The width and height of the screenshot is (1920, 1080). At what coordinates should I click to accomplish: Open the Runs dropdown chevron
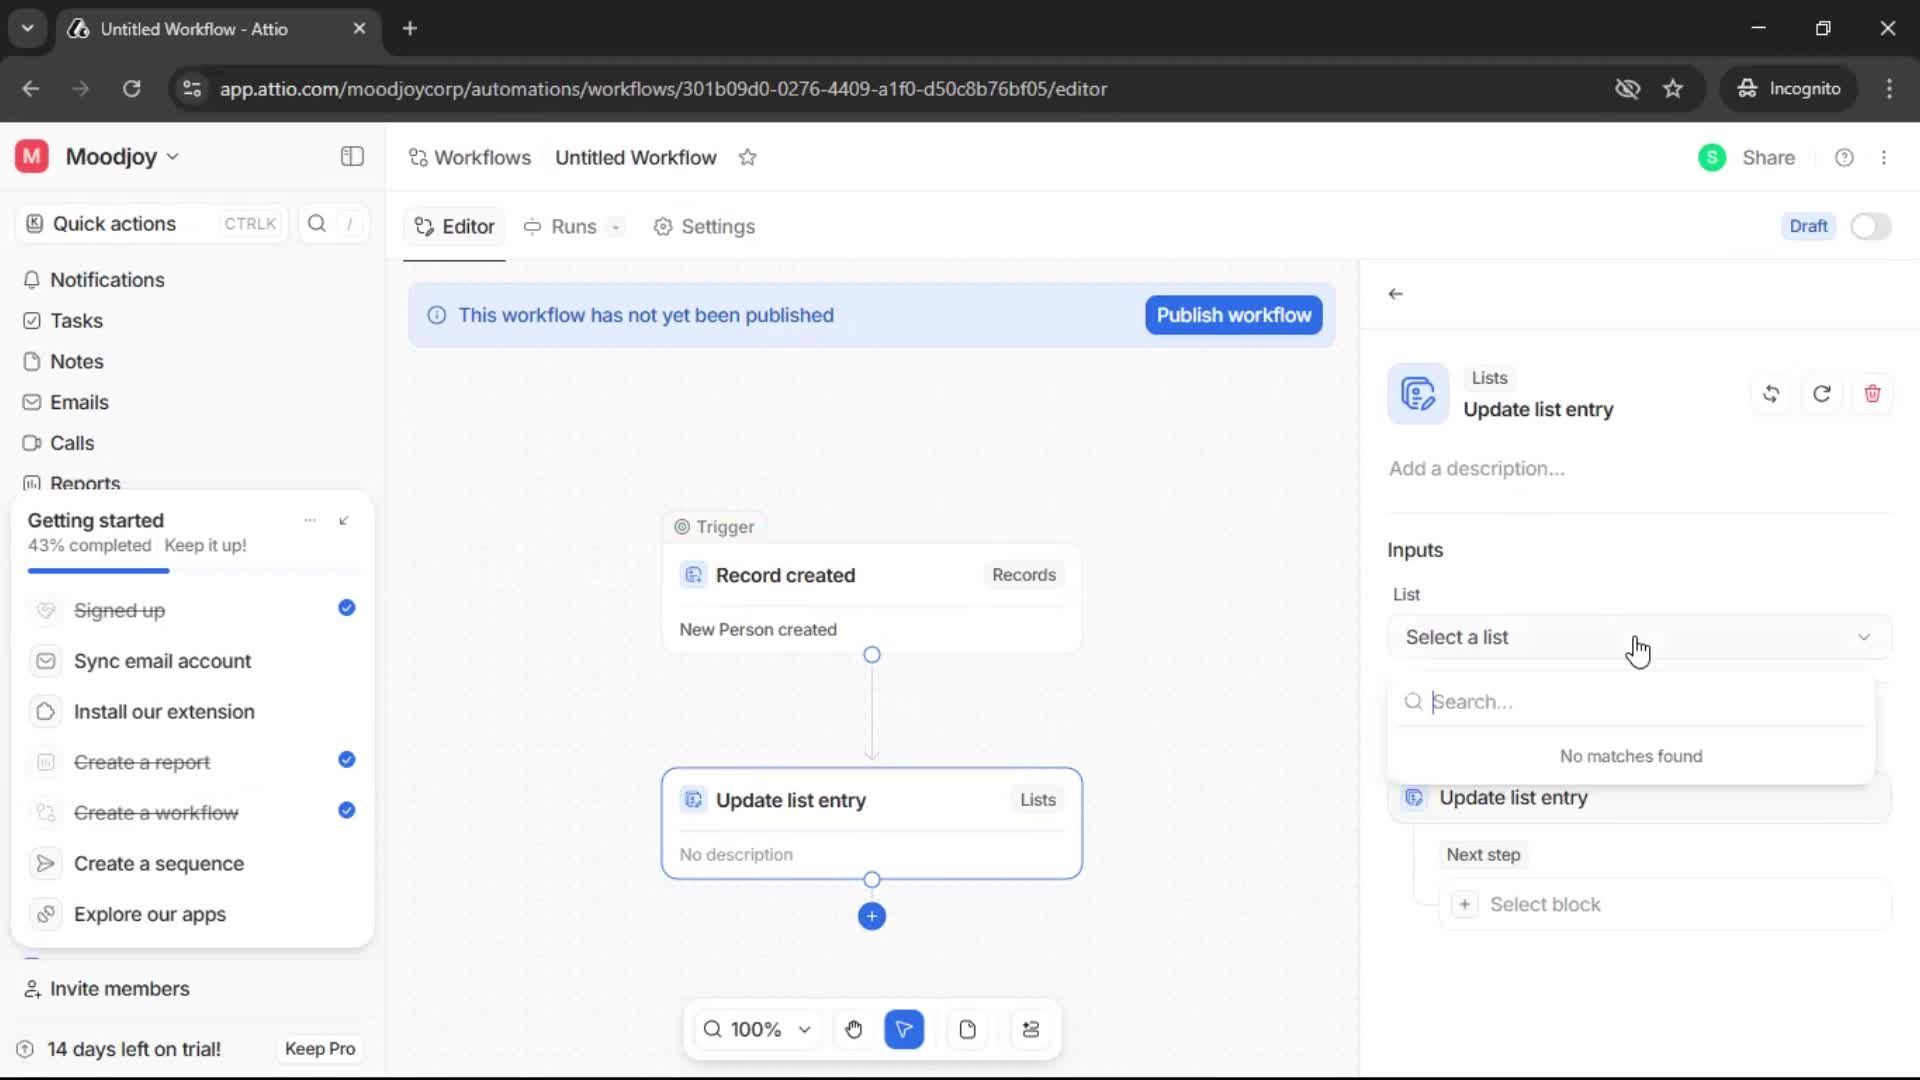615,227
